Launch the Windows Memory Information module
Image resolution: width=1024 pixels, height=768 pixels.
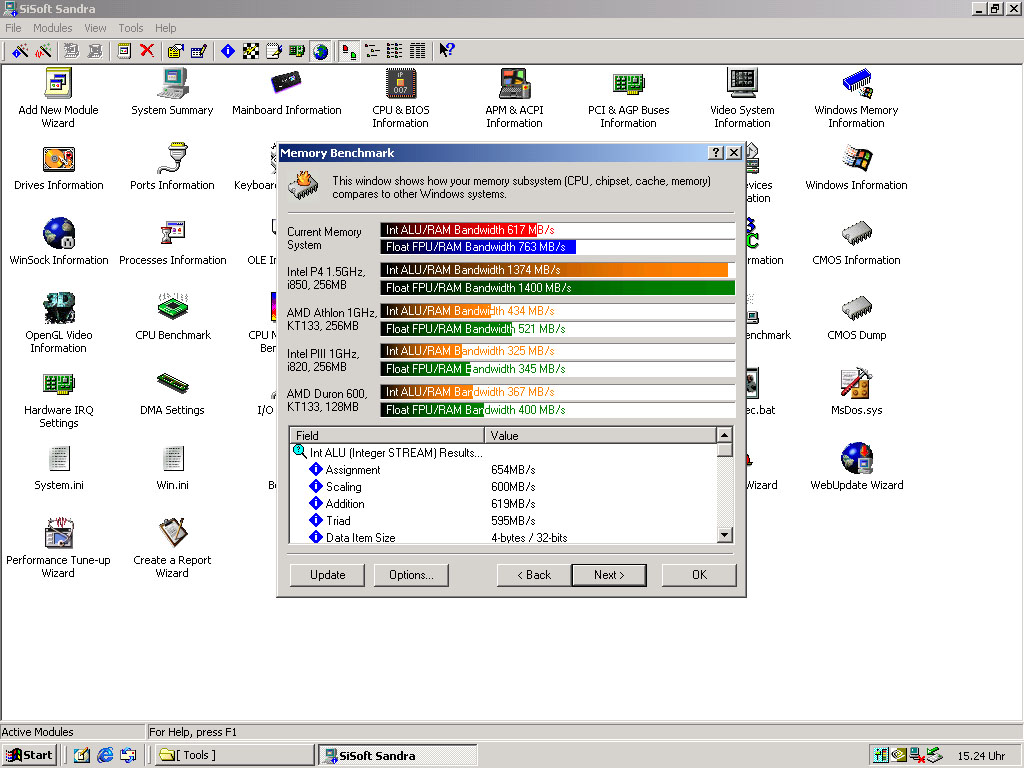click(x=856, y=84)
